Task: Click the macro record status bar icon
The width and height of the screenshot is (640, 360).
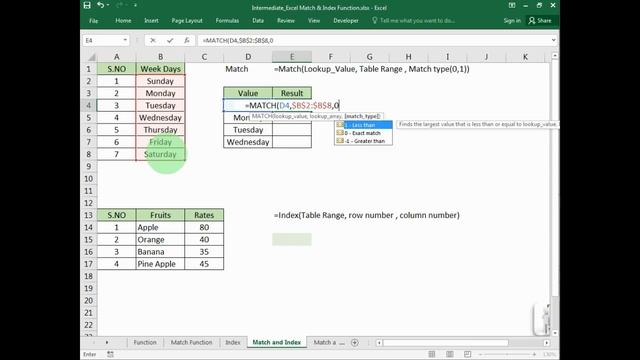Action: click(110, 354)
